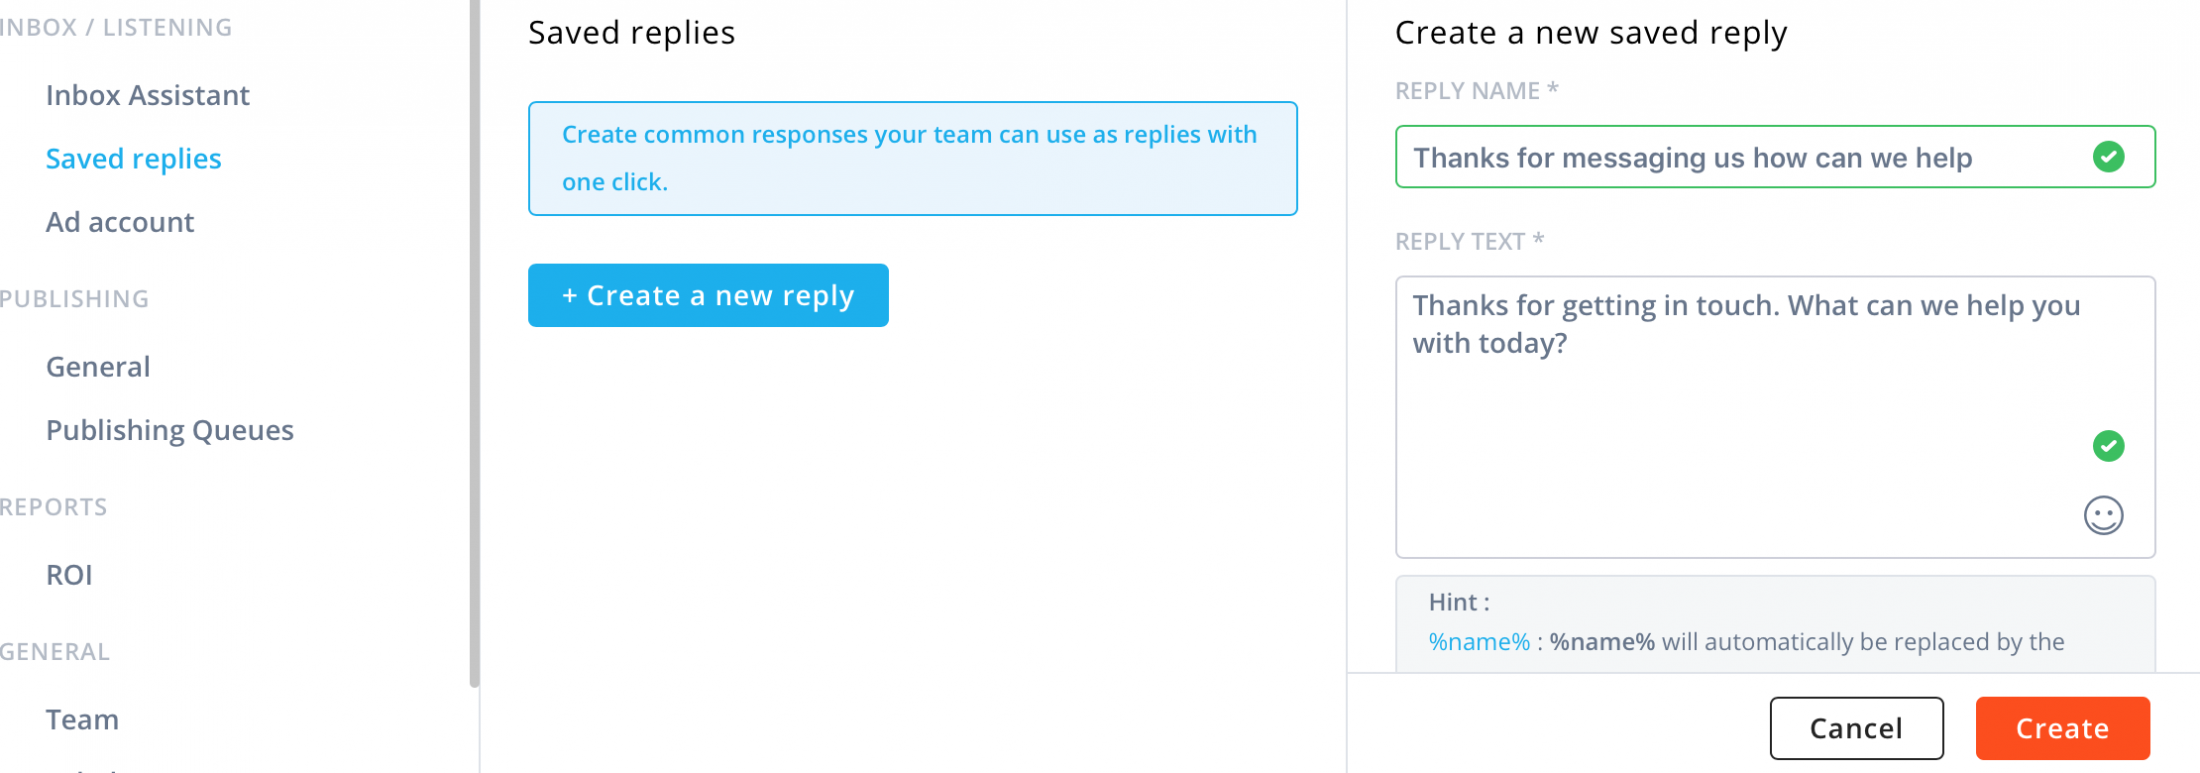Go to Ad account settings
The image size is (2200, 773).
point(120,222)
